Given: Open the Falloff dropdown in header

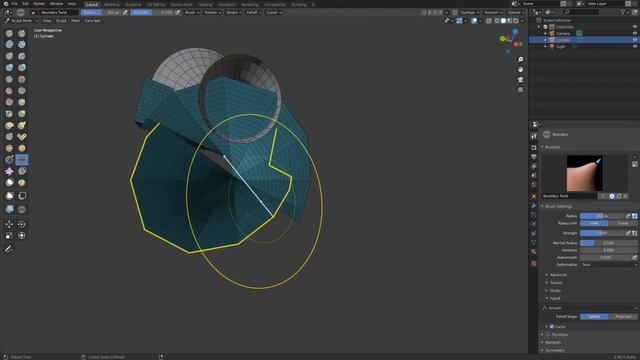Looking at the screenshot, I should click(x=253, y=12).
